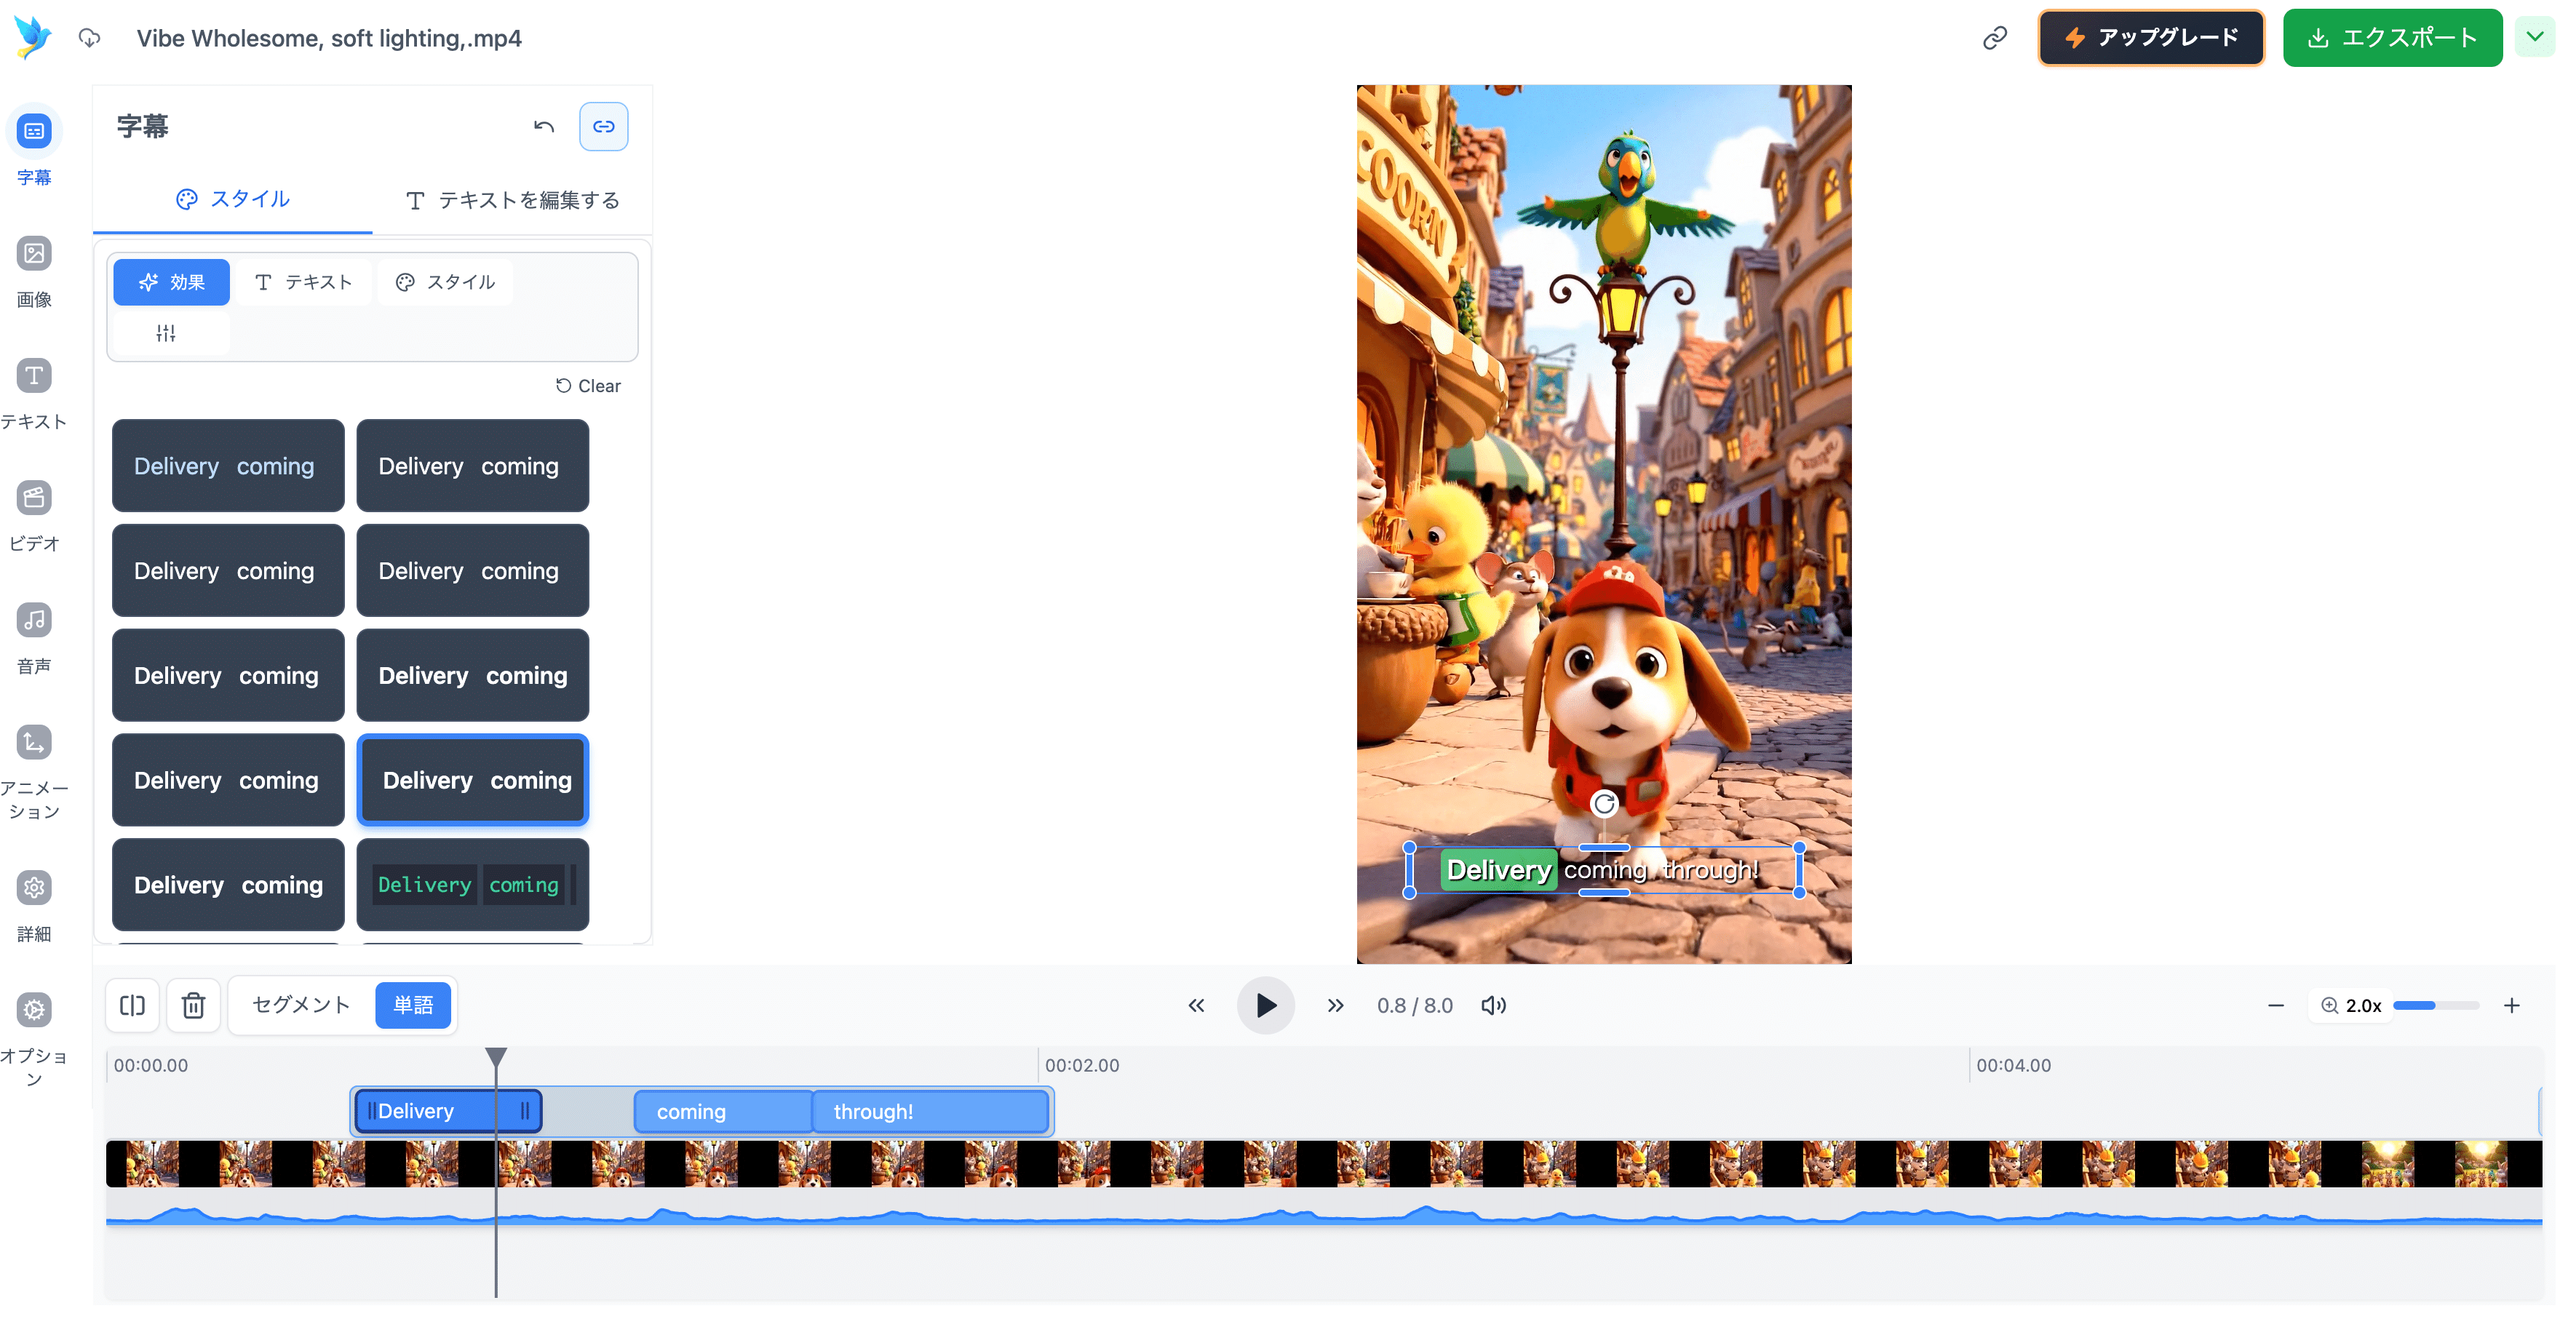Zoom in the timeline with plus
The width and height of the screenshot is (2576, 1327).
click(x=2511, y=1005)
